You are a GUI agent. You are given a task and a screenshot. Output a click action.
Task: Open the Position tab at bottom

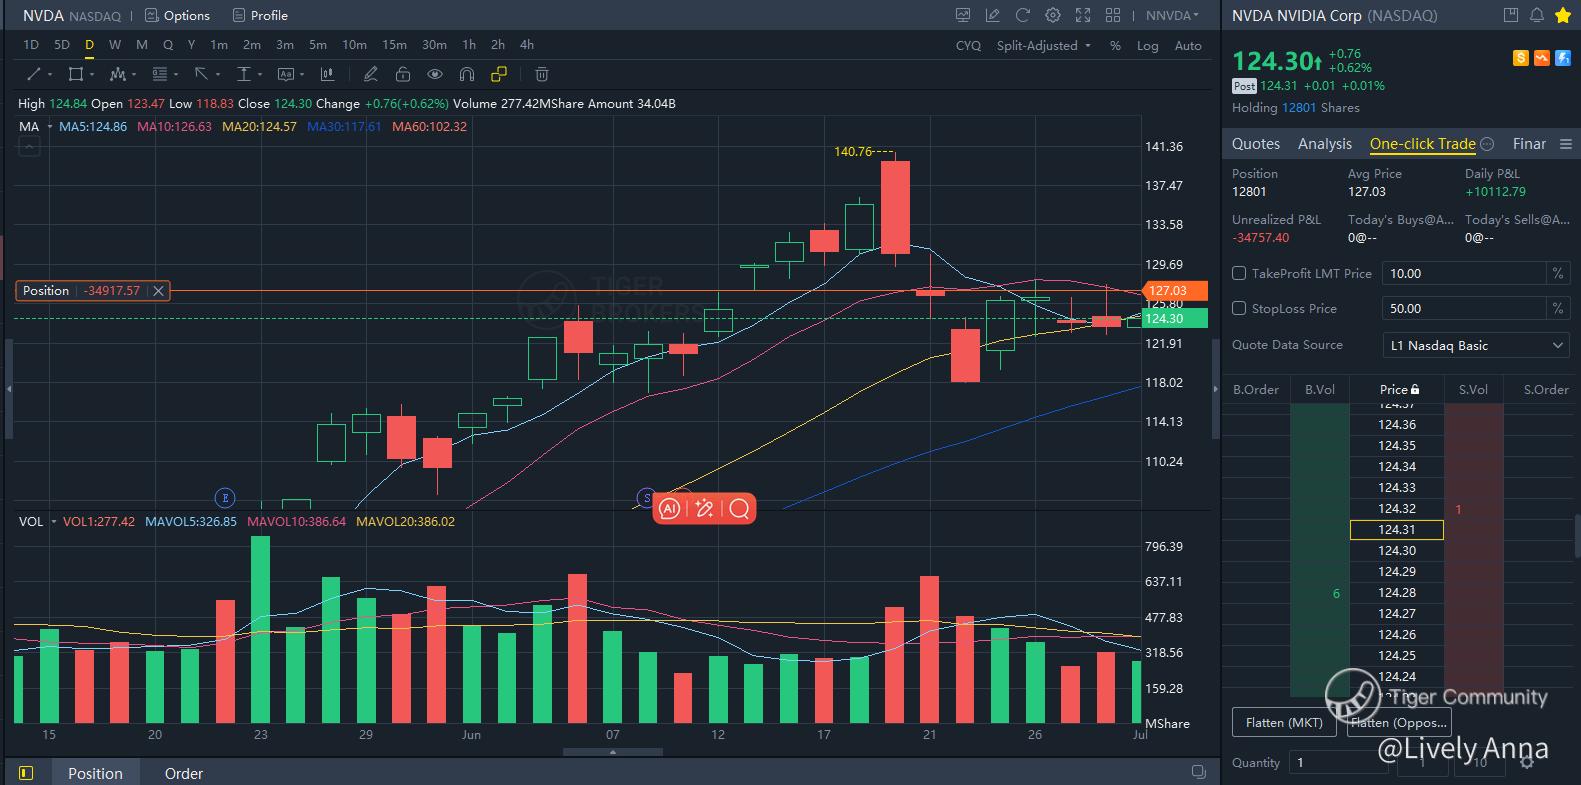point(95,773)
